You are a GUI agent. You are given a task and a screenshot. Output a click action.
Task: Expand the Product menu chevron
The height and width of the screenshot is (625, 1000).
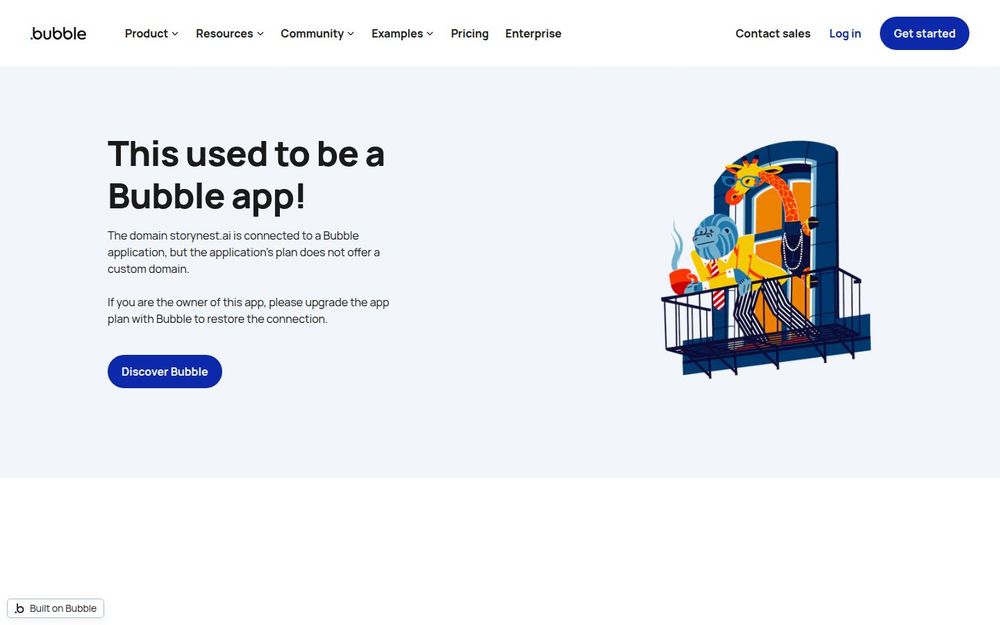(175, 34)
